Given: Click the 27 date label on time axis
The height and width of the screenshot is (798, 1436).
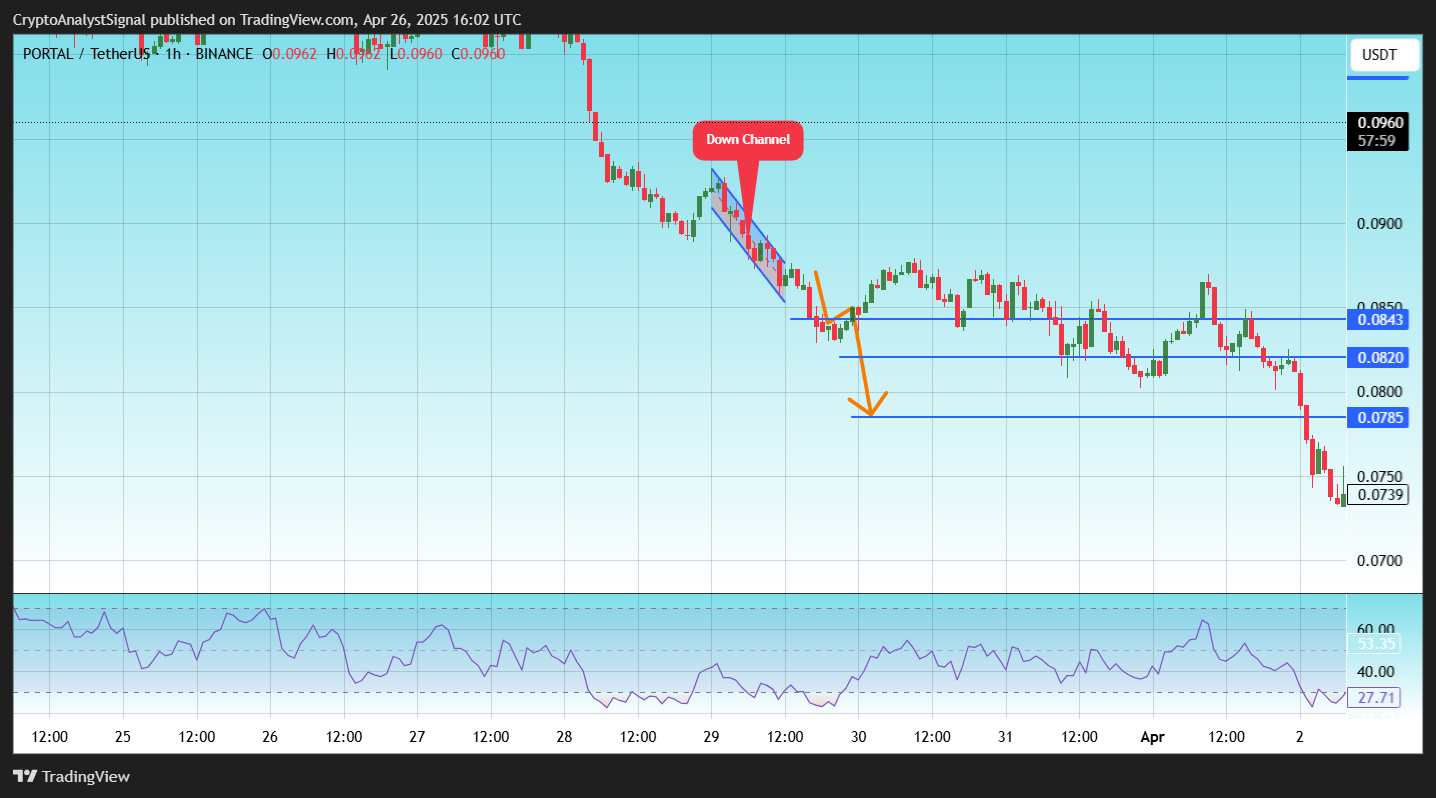Looking at the screenshot, I should click(x=417, y=737).
